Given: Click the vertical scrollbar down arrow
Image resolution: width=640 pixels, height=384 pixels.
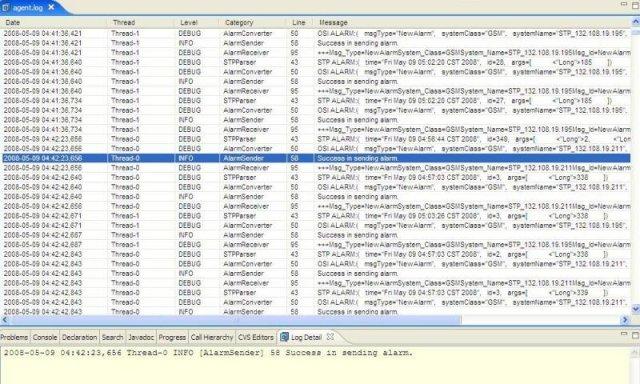Looking at the screenshot, I should [636, 309].
